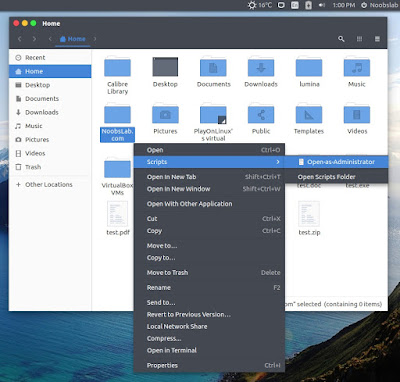The image size is (400, 382).
Task: Select the test.zip file icon
Action: pyautogui.click(x=309, y=214)
